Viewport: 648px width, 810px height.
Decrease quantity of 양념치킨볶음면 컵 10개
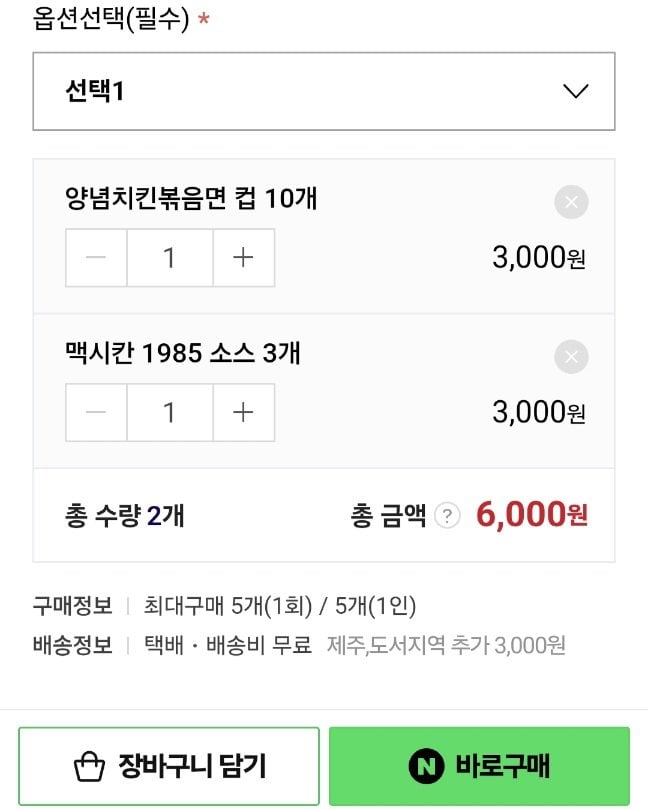96,258
